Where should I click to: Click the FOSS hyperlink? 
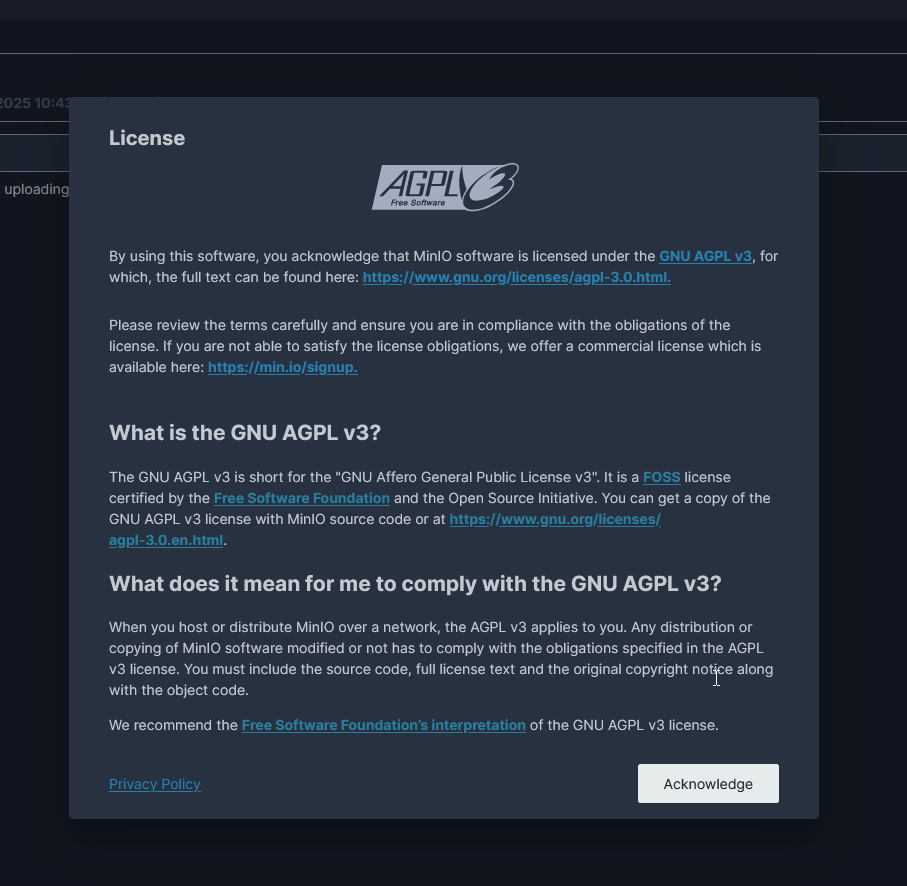tap(661, 477)
